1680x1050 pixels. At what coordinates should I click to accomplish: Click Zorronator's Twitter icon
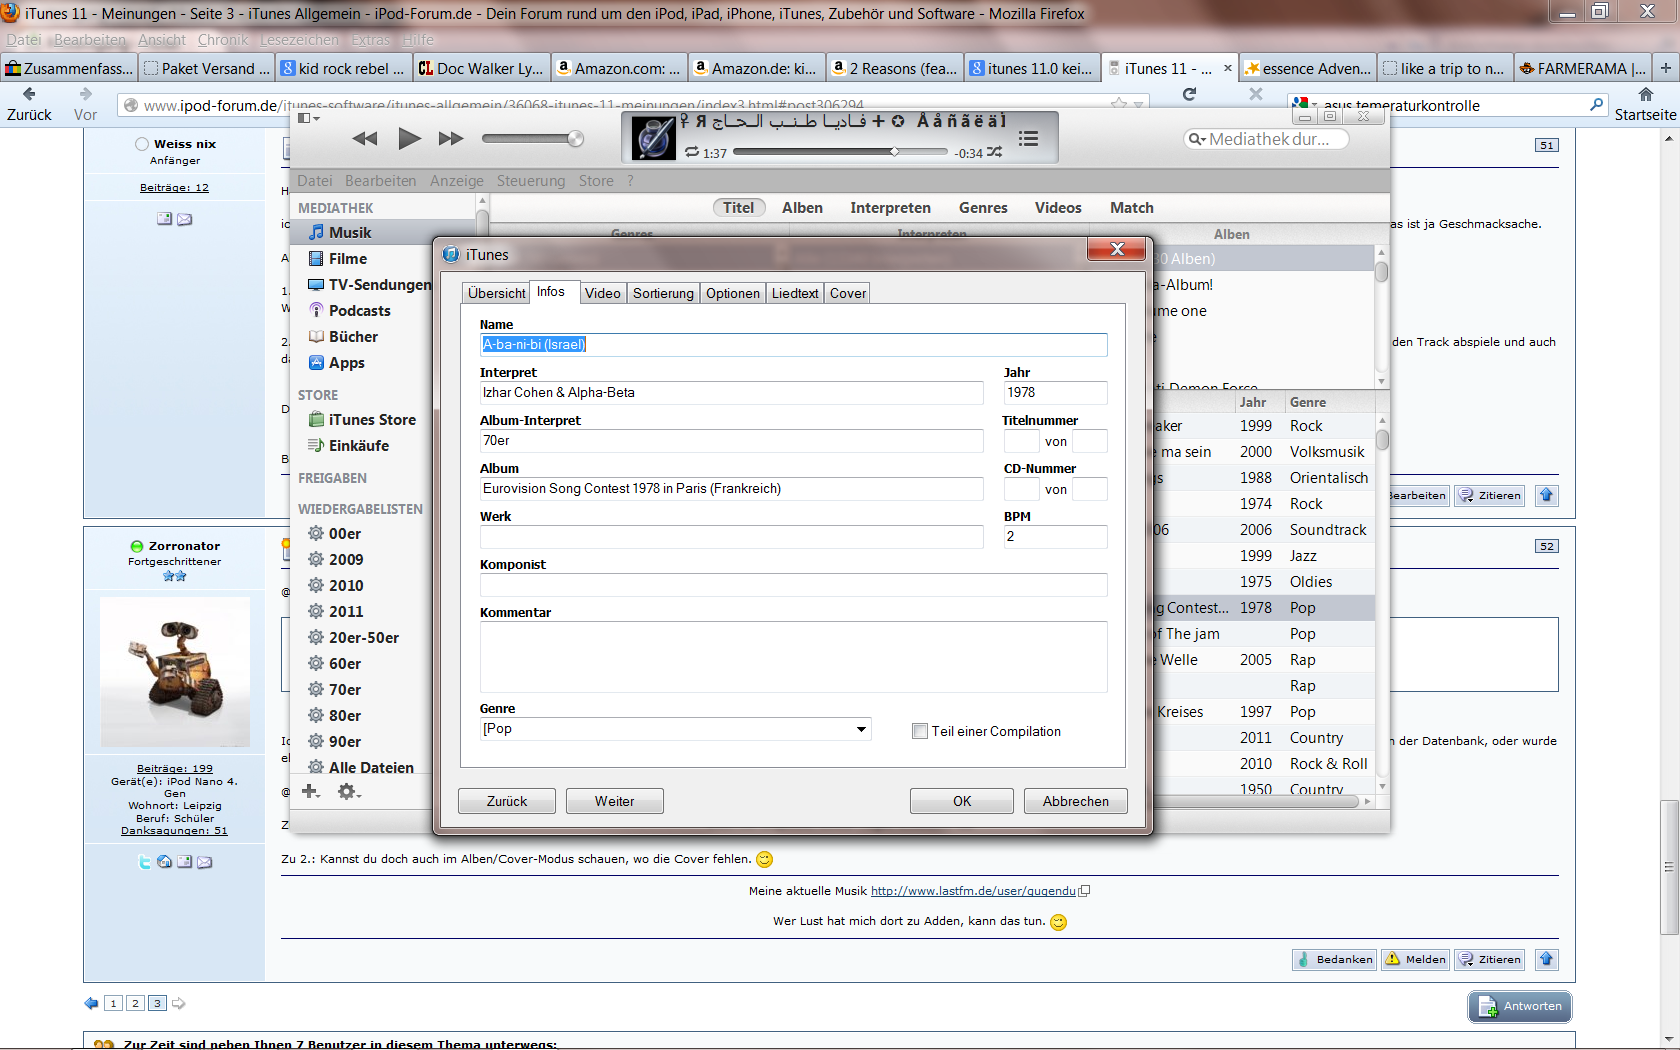(145, 861)
